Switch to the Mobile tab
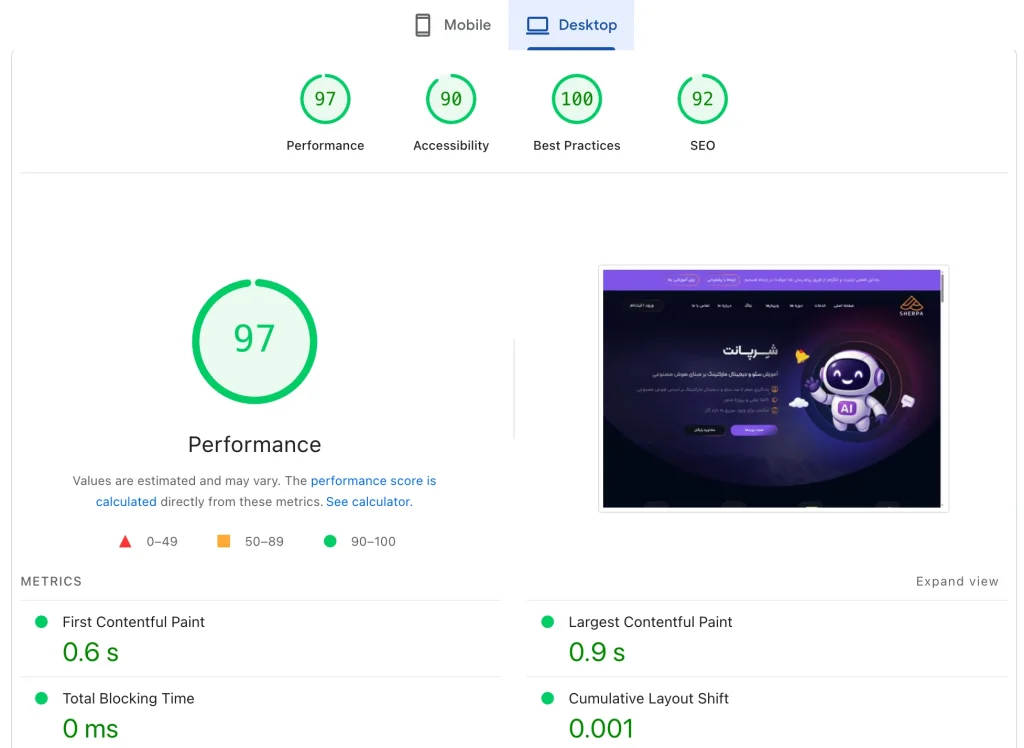This screenshot has width=1024, height=748. point(453,25)
